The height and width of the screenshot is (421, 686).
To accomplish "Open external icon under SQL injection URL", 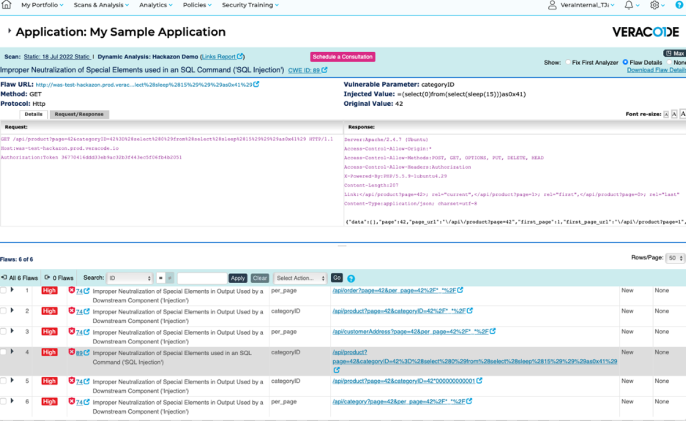I will (x=336, y=370).
